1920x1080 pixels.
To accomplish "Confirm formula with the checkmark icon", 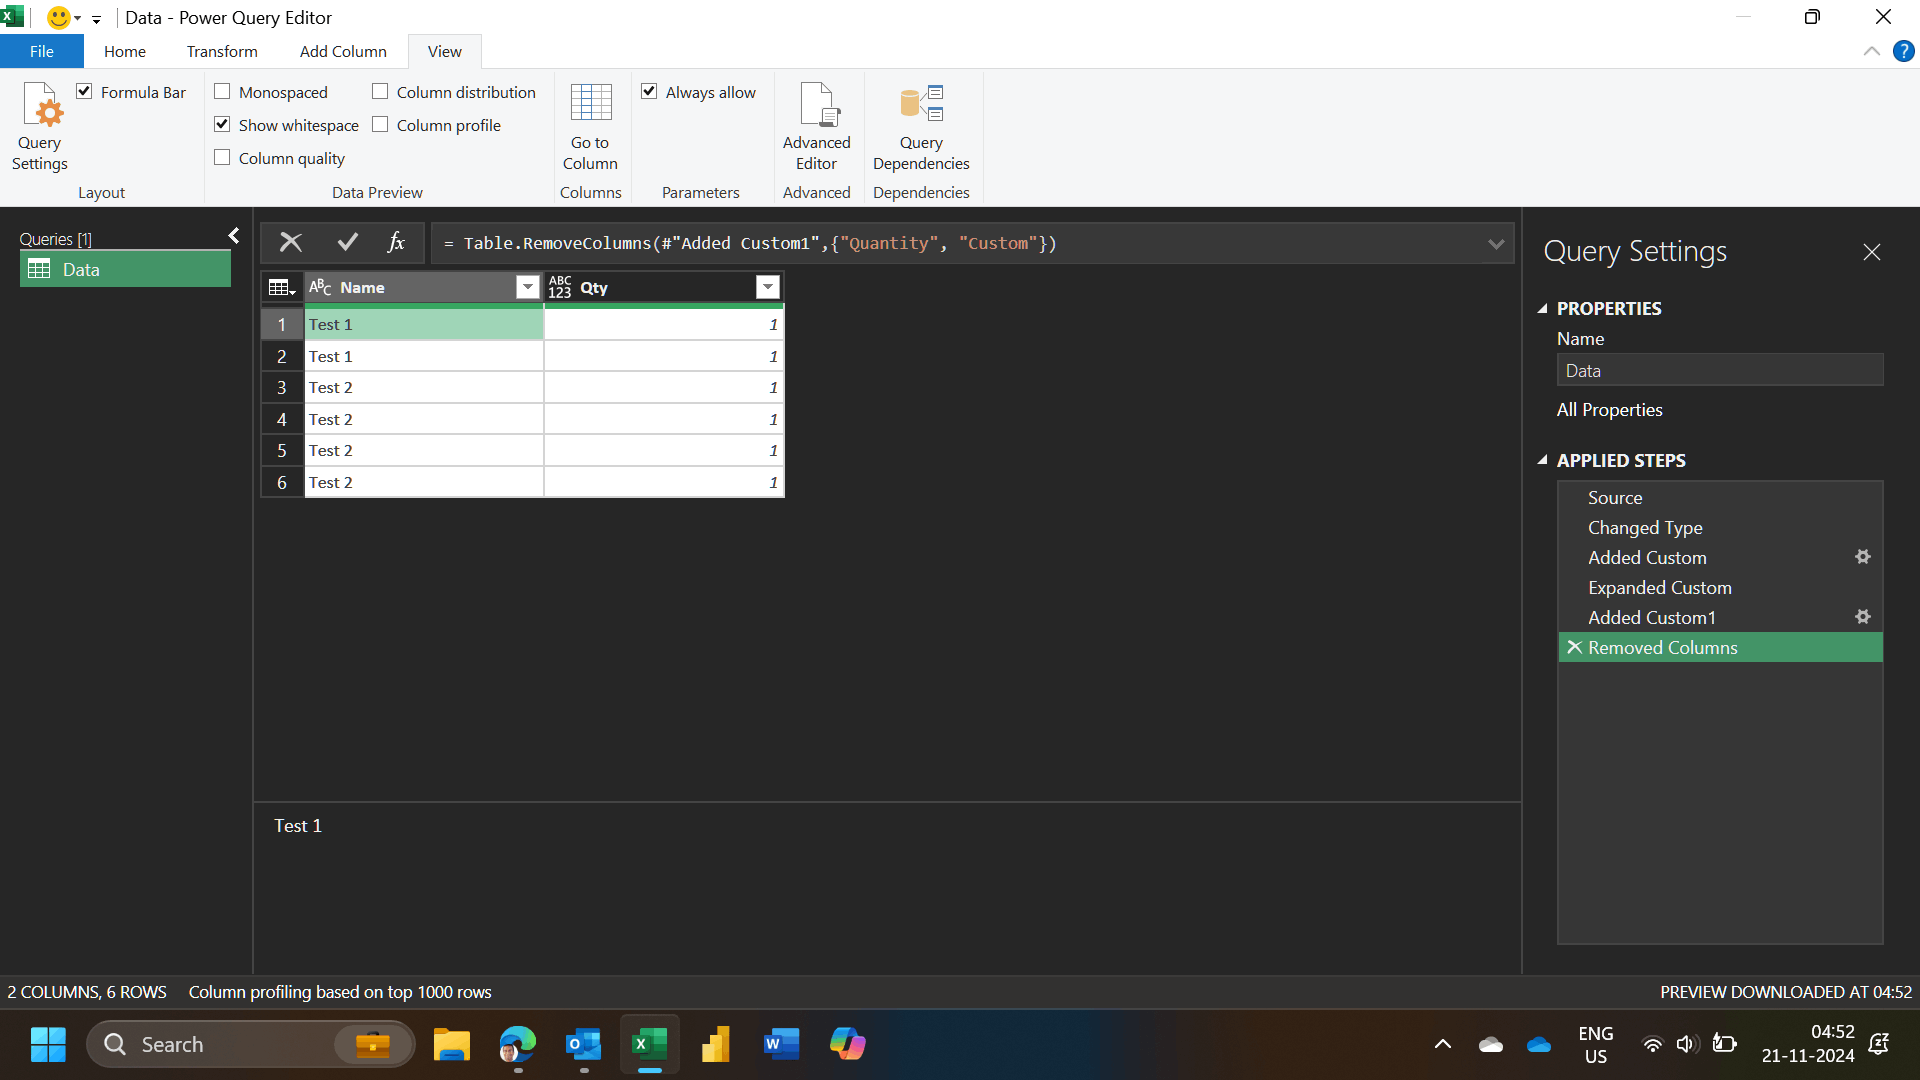I will tap(347, 243).
